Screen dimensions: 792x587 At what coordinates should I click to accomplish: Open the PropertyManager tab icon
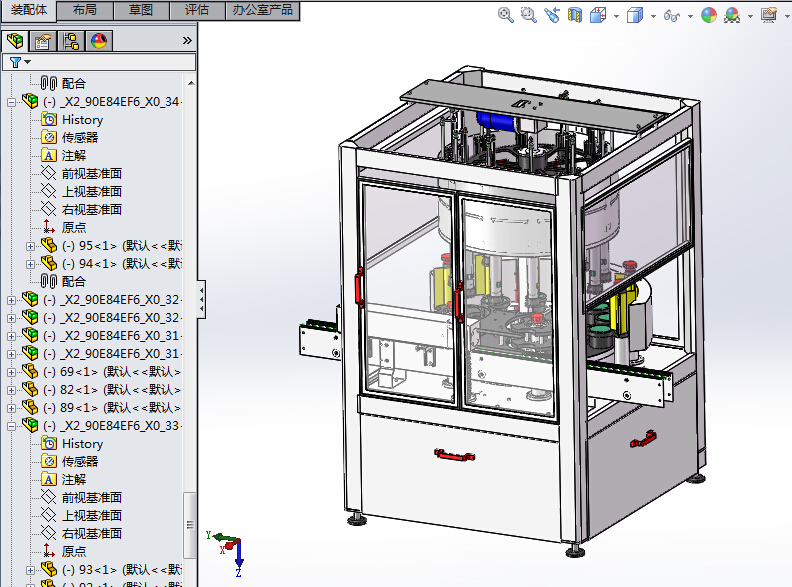click(43, 41)
